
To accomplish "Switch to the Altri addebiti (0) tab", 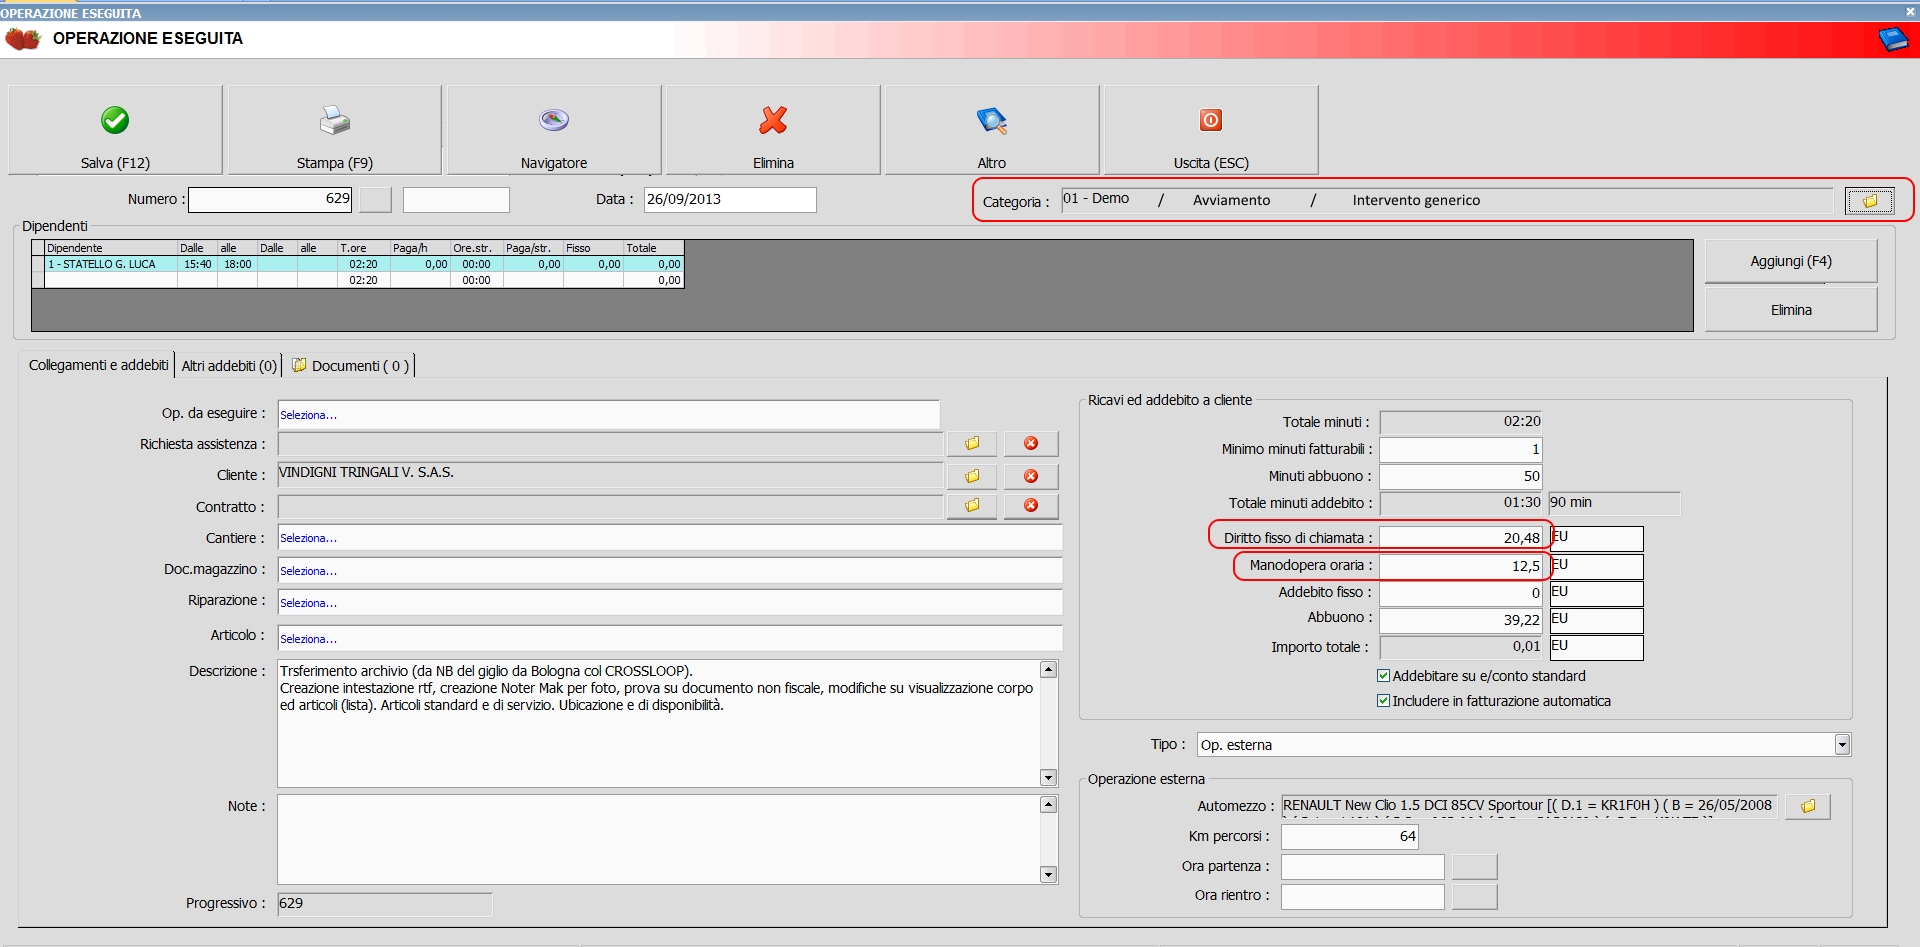I will [229, 366].
